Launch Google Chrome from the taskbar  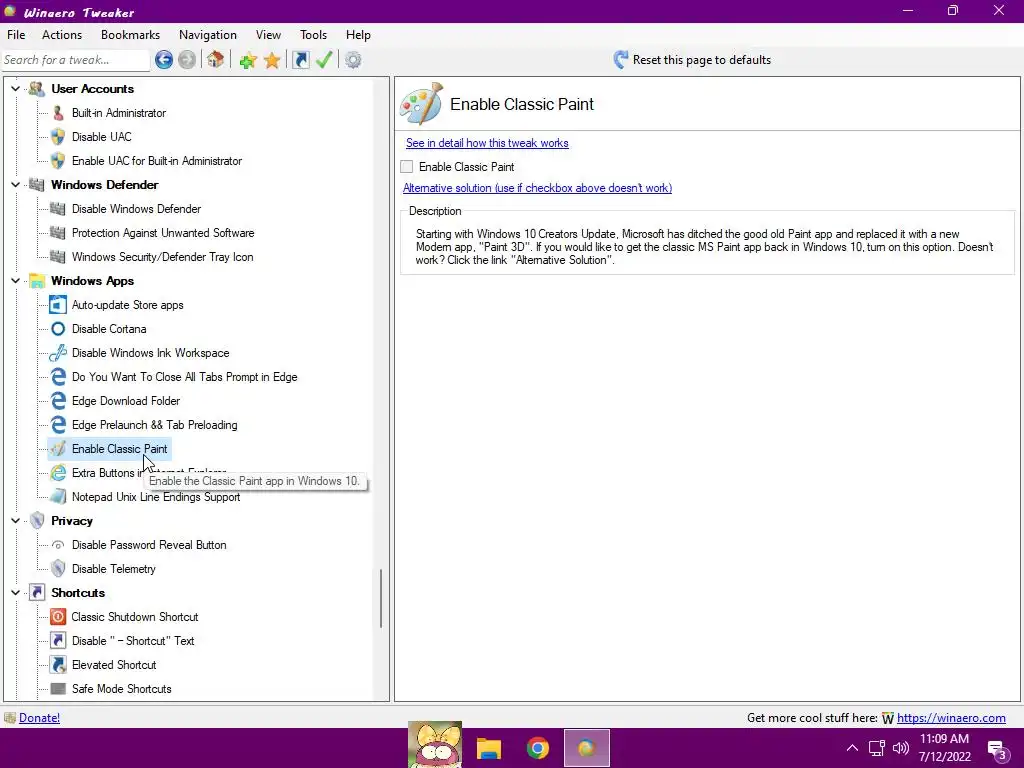click(x=537, y=748)
